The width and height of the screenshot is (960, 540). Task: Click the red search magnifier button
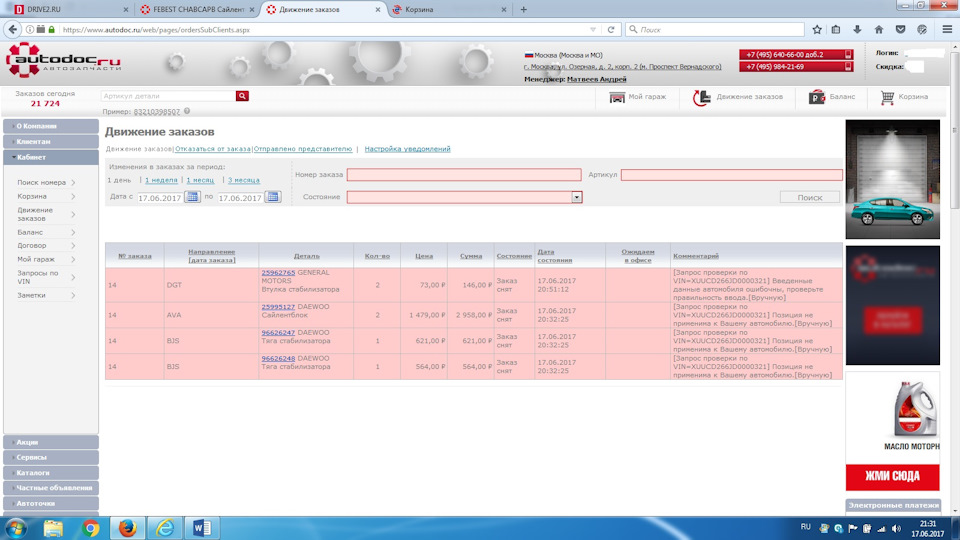tap(242, 96)
